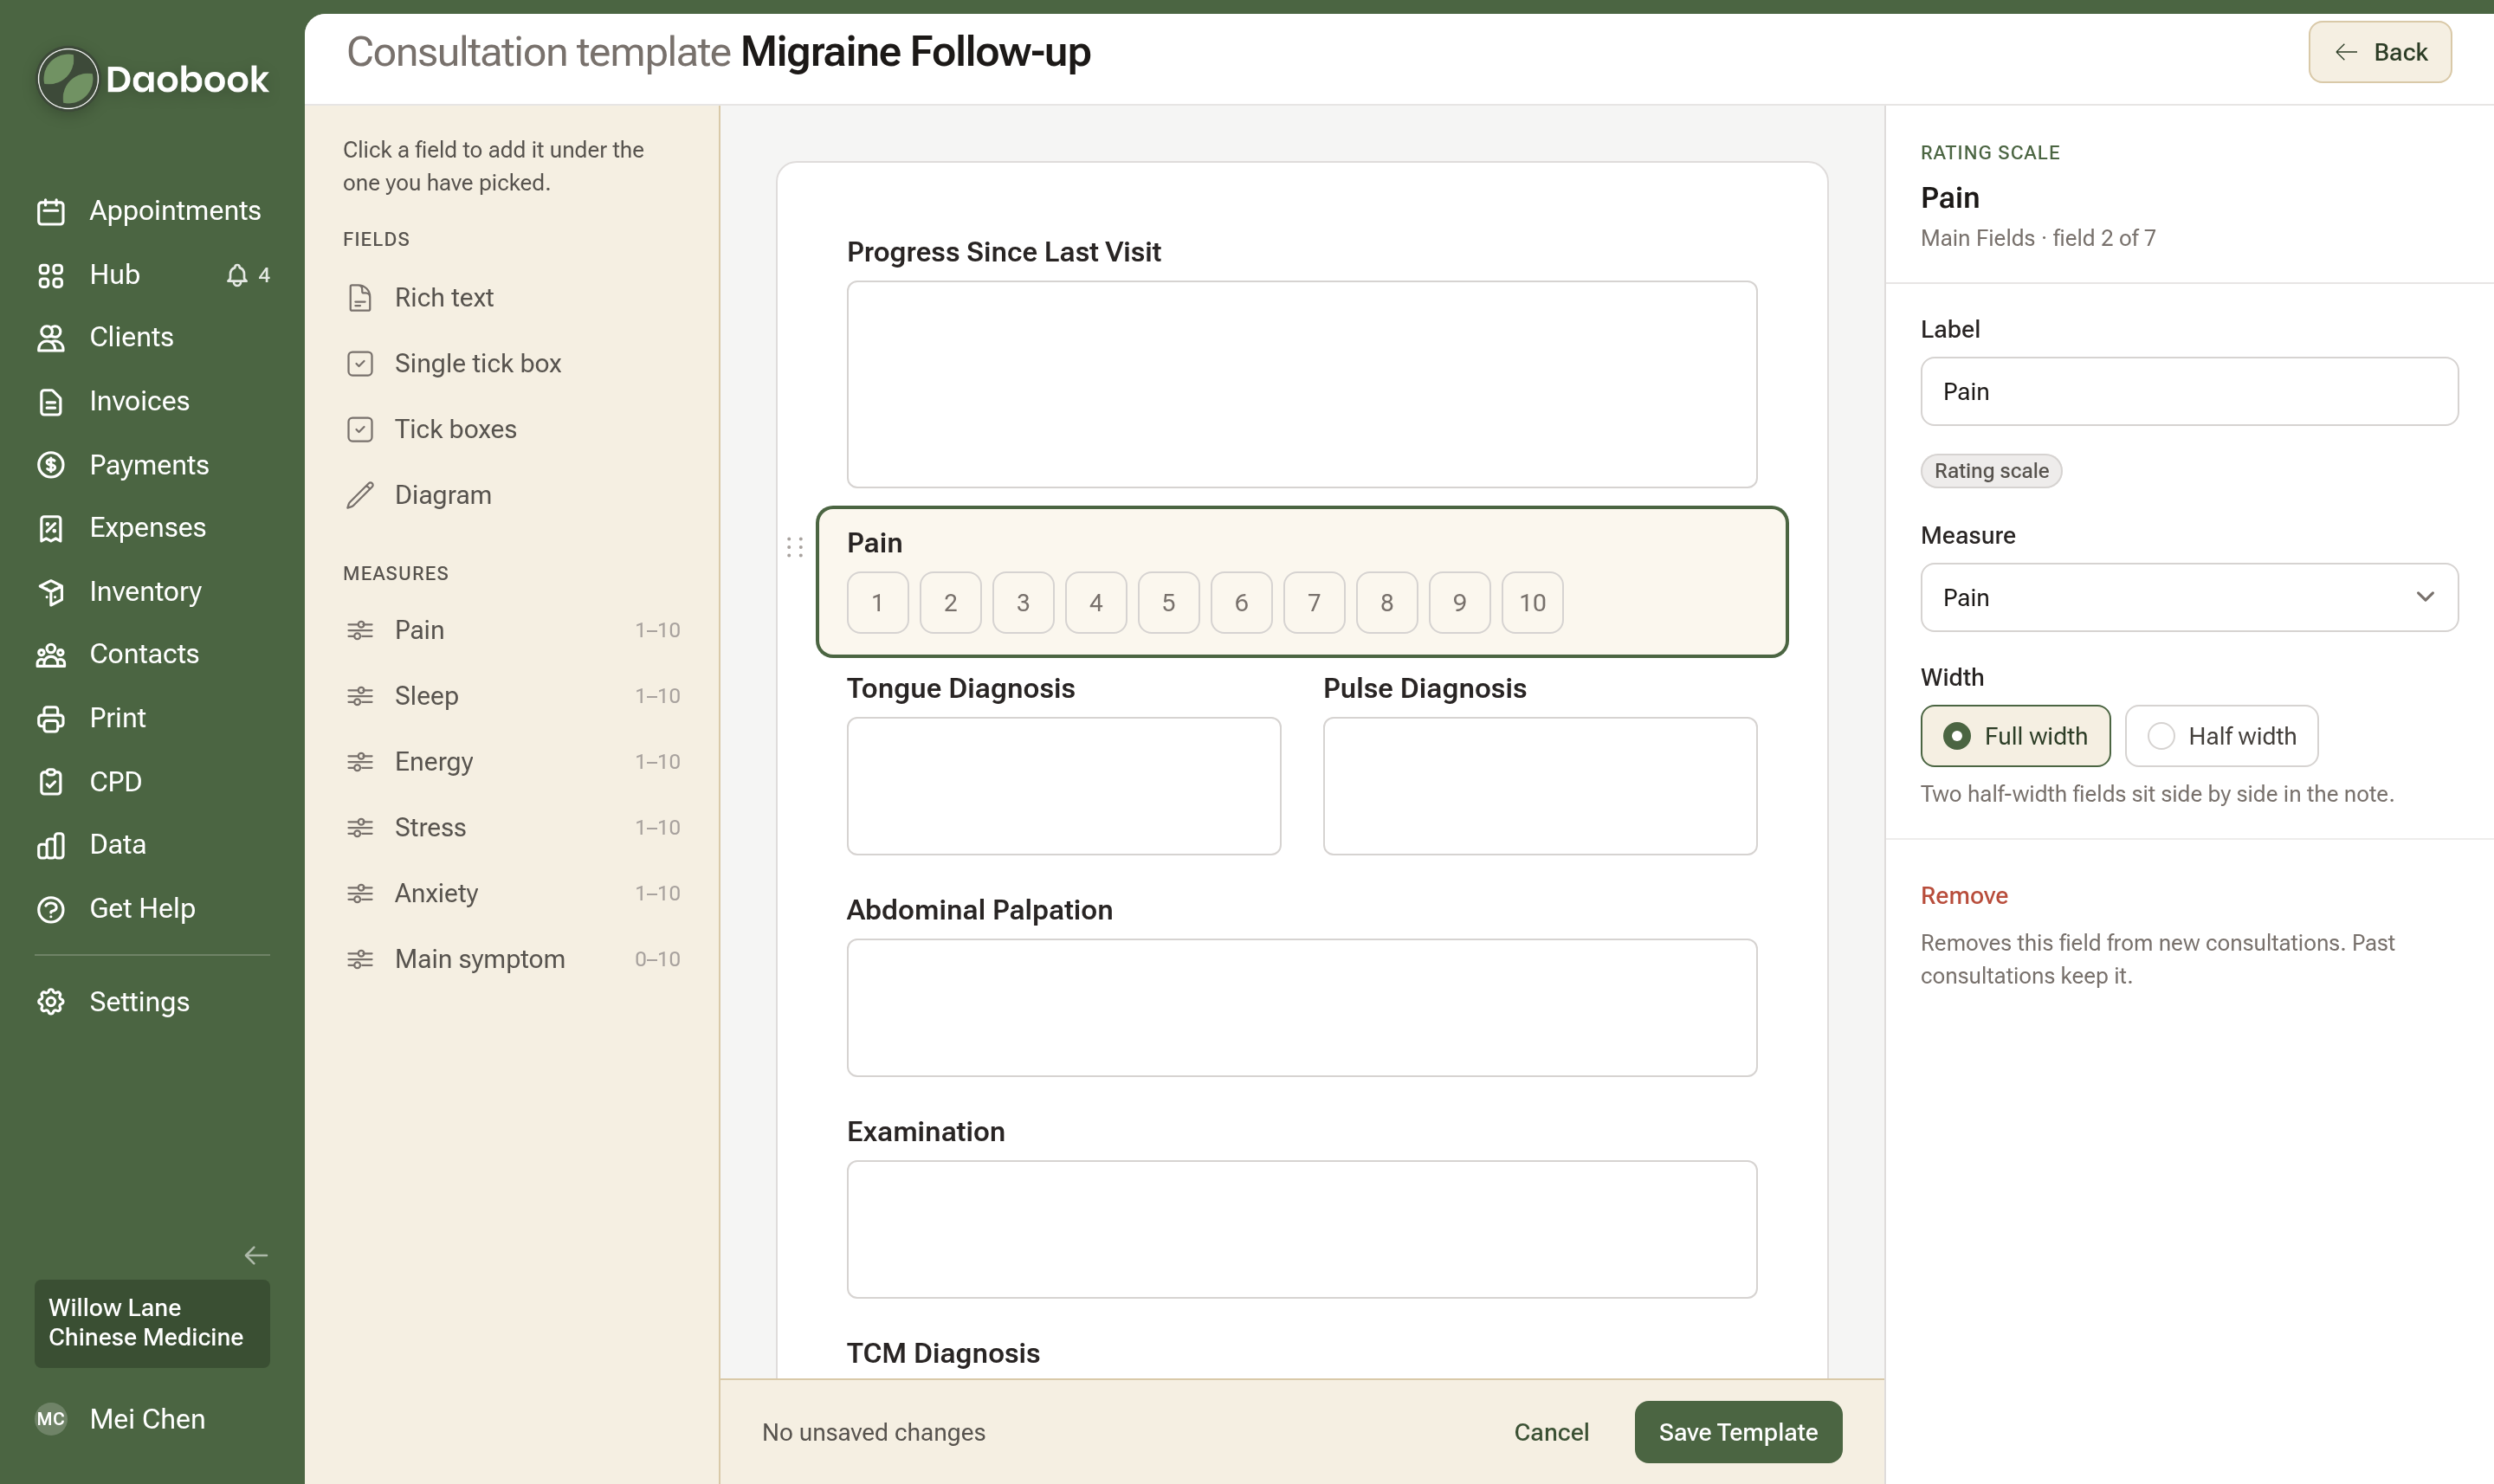Viewport: 2494px width, 1484px height.
Task: Select the Tongue Diagnosis field
Action: click(x=1063, y=786)
